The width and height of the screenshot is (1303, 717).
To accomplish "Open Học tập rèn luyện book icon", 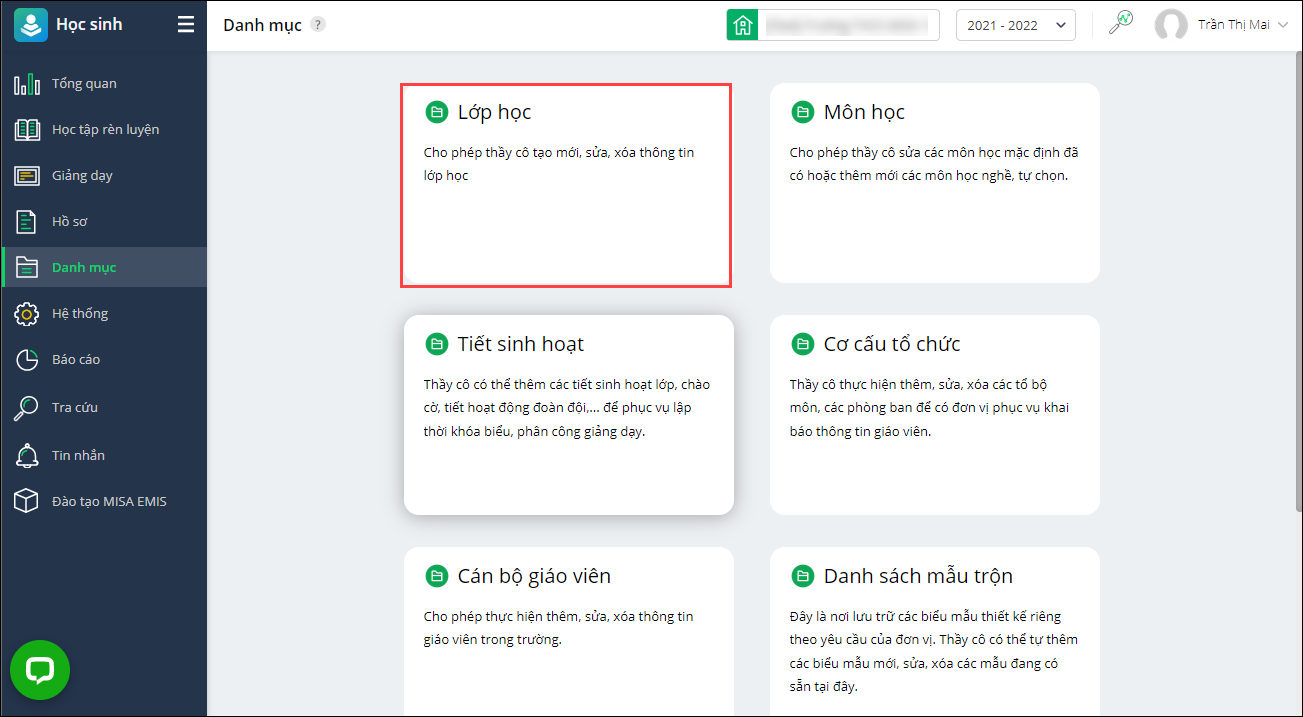I will point(27,130).
